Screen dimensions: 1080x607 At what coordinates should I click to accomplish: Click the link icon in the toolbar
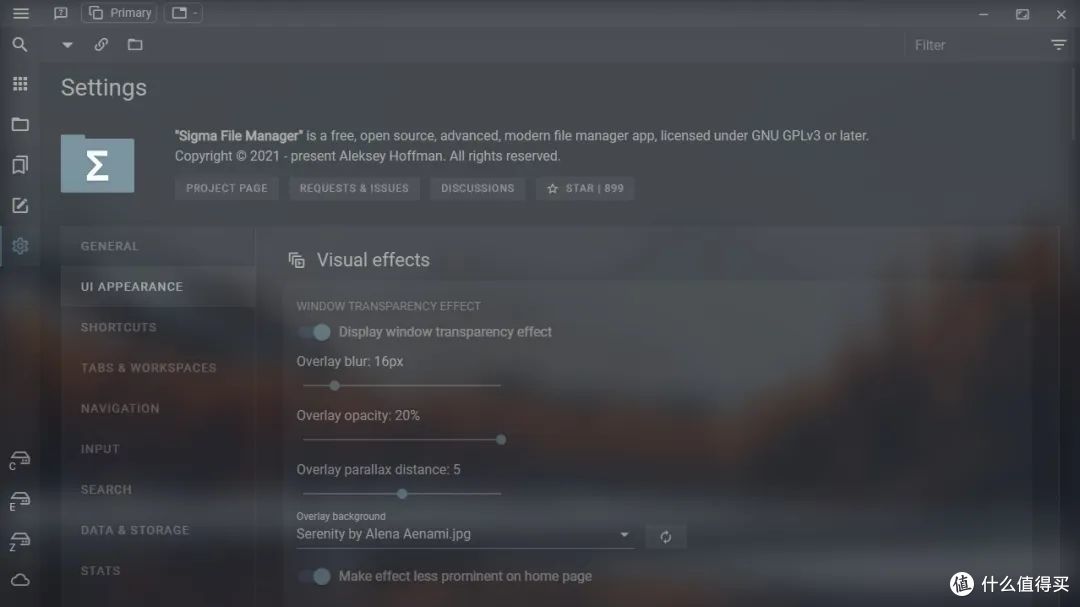(101, 45)
